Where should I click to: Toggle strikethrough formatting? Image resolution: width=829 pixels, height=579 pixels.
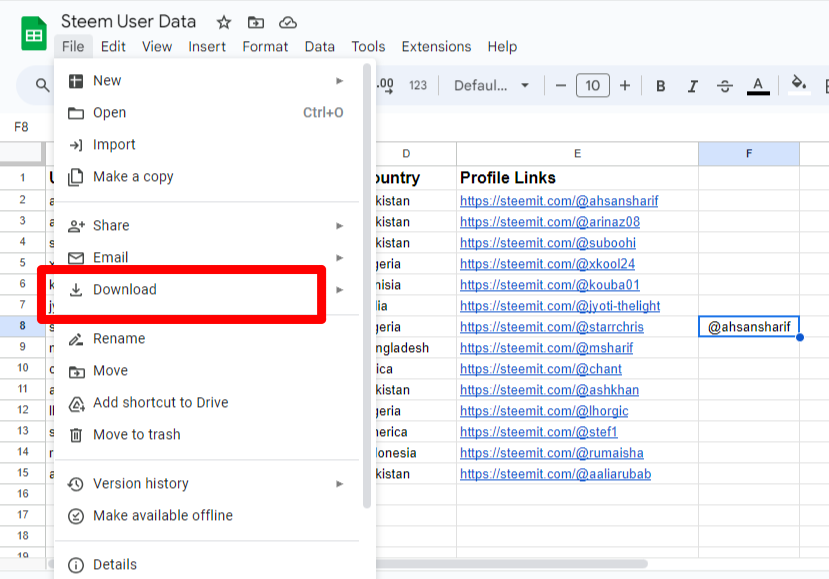click(725, 86)
